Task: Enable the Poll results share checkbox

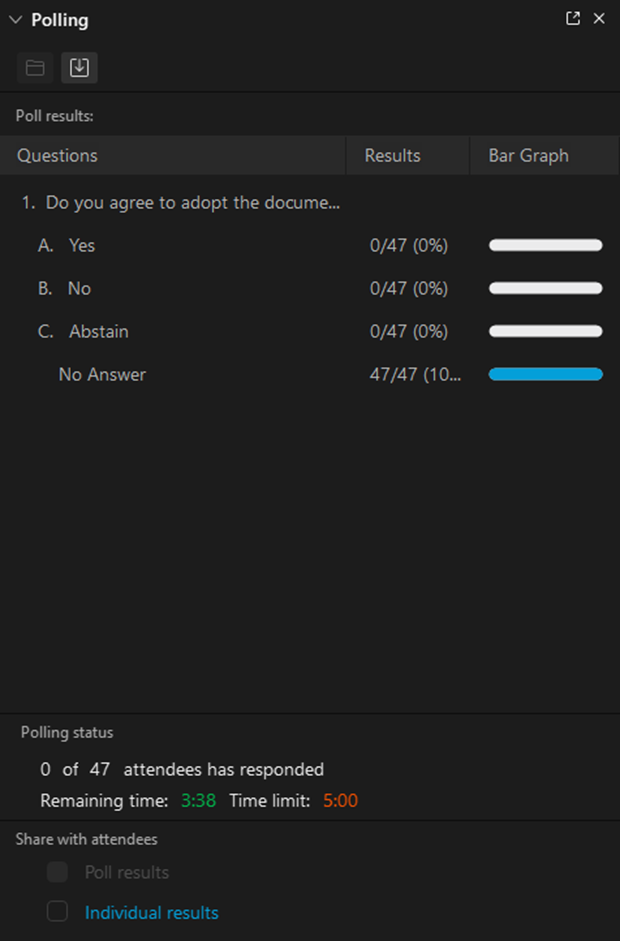Action: point(58,872)
